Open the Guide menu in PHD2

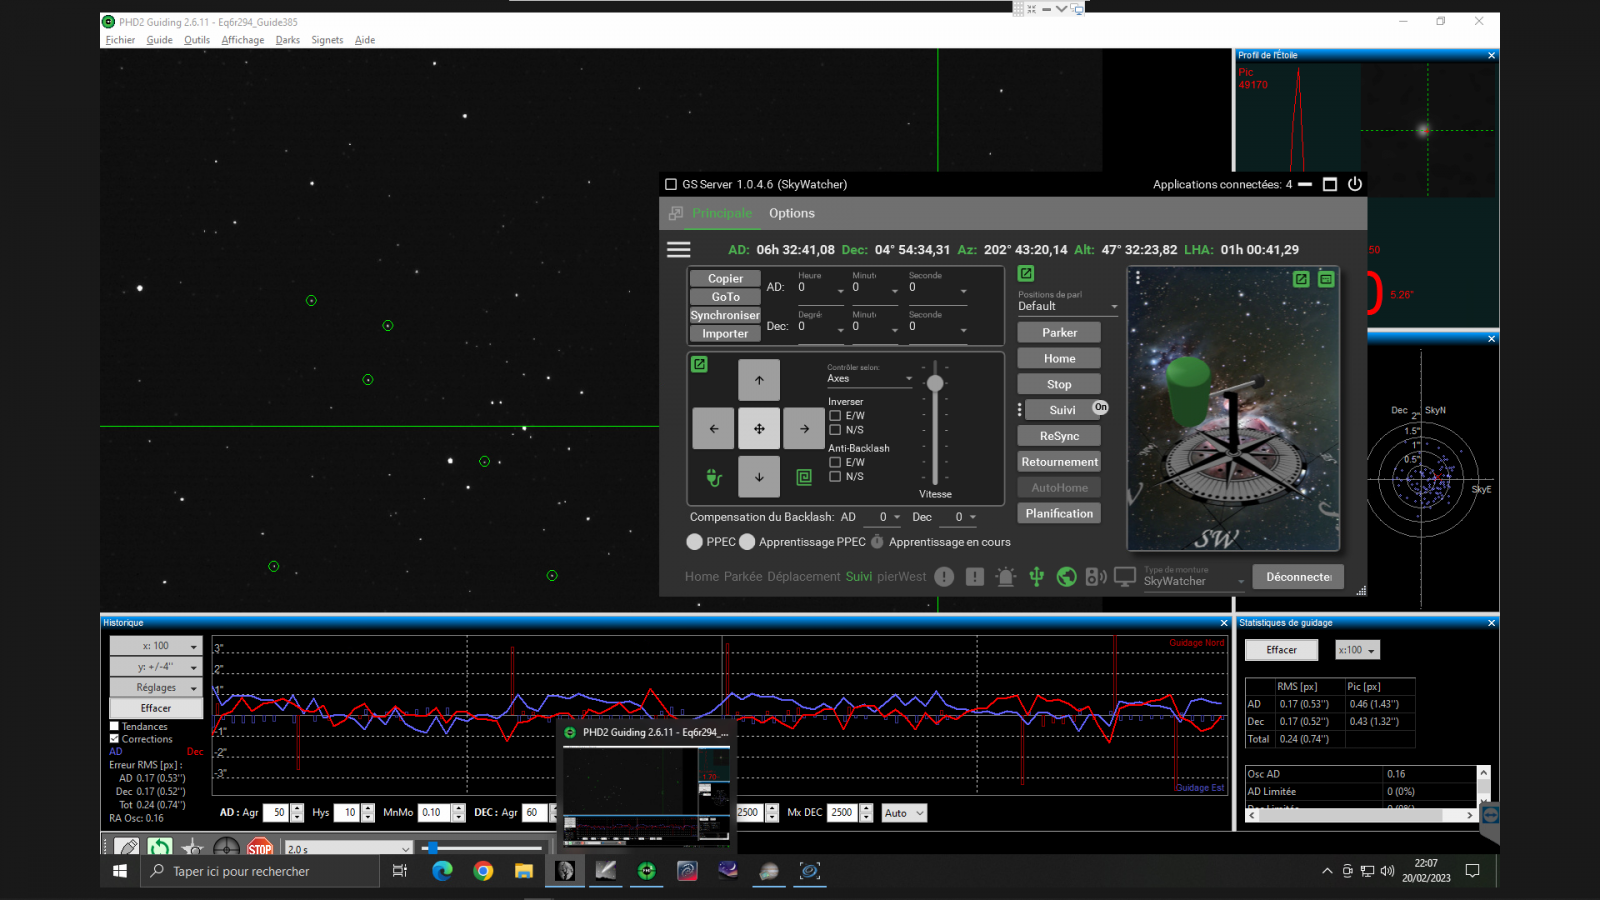159,40
